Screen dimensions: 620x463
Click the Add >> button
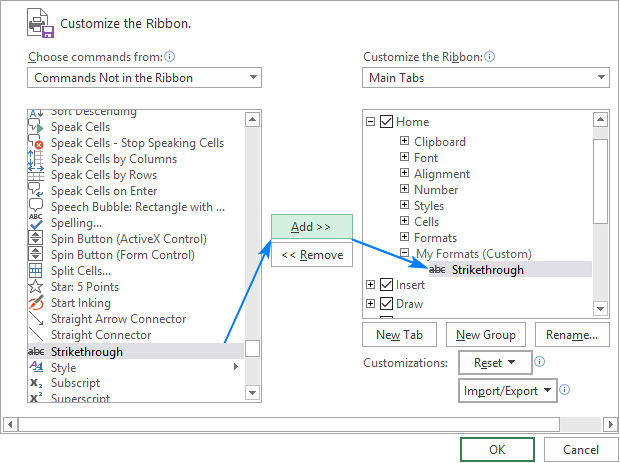311,227
